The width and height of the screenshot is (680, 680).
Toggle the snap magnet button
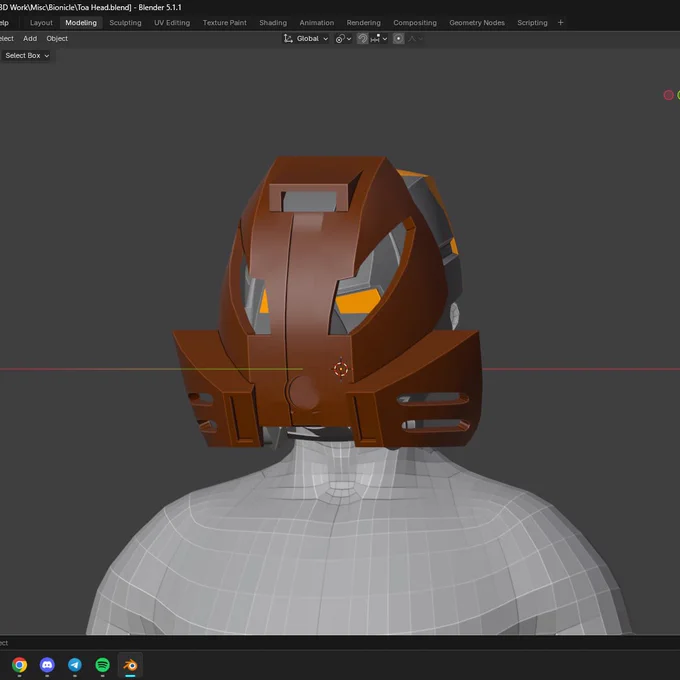(x=363, y=39)
